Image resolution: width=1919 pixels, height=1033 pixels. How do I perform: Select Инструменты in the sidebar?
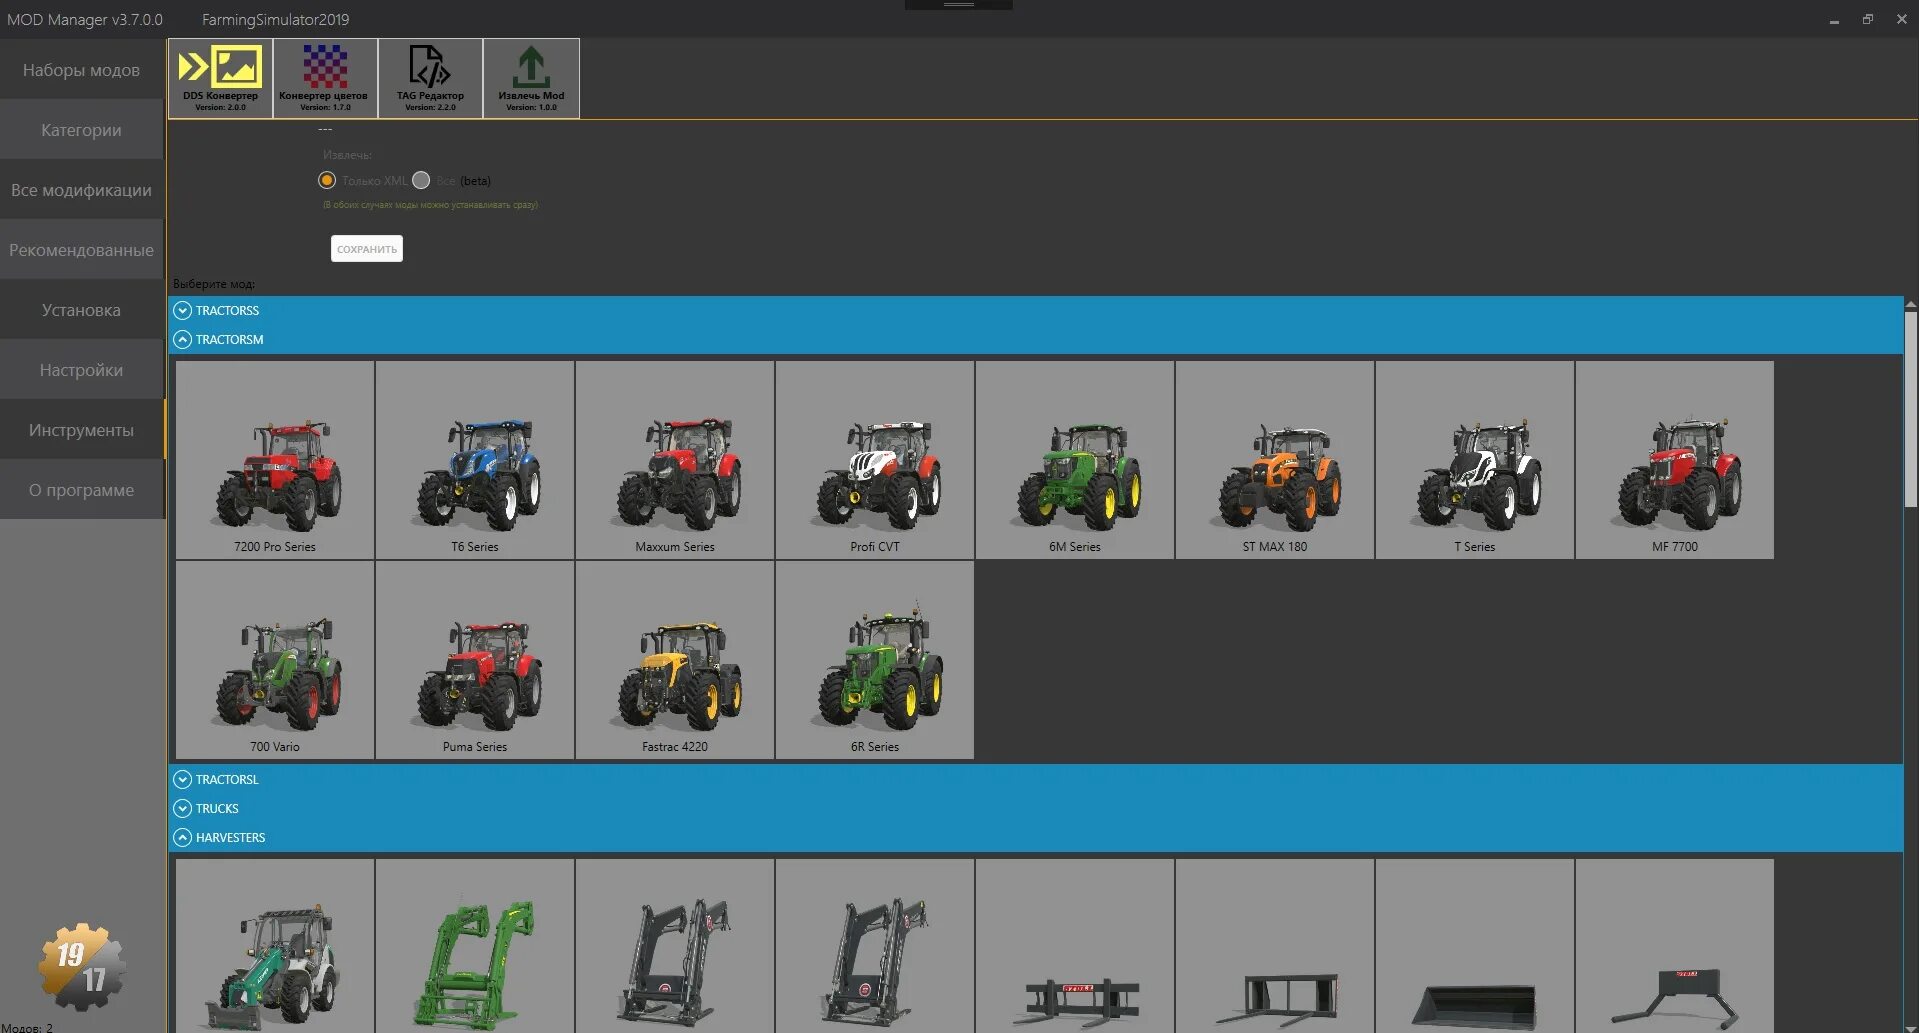click(x=81, y=430)
